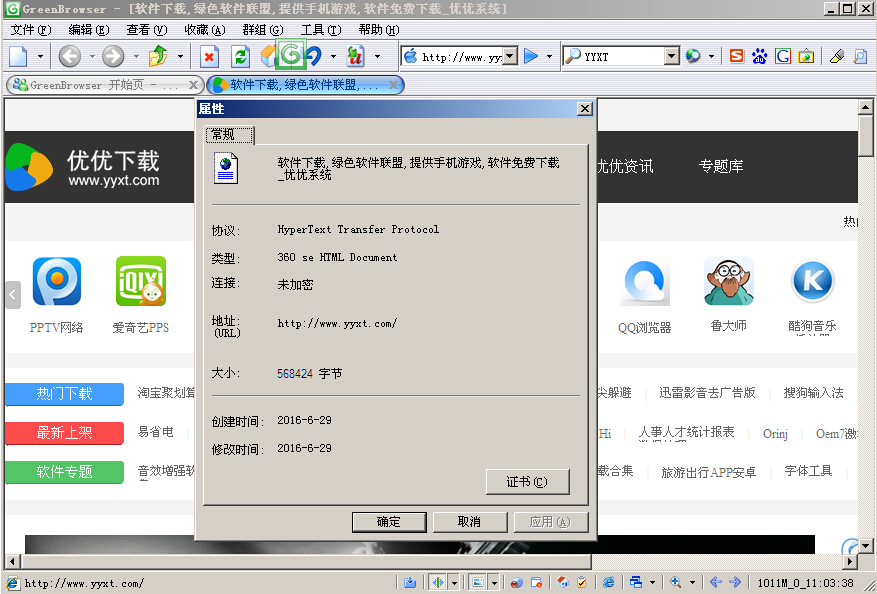The height and width of the screenshot is (594, 877).
Task: Open the 群组(G) menu
Action: 263,30
